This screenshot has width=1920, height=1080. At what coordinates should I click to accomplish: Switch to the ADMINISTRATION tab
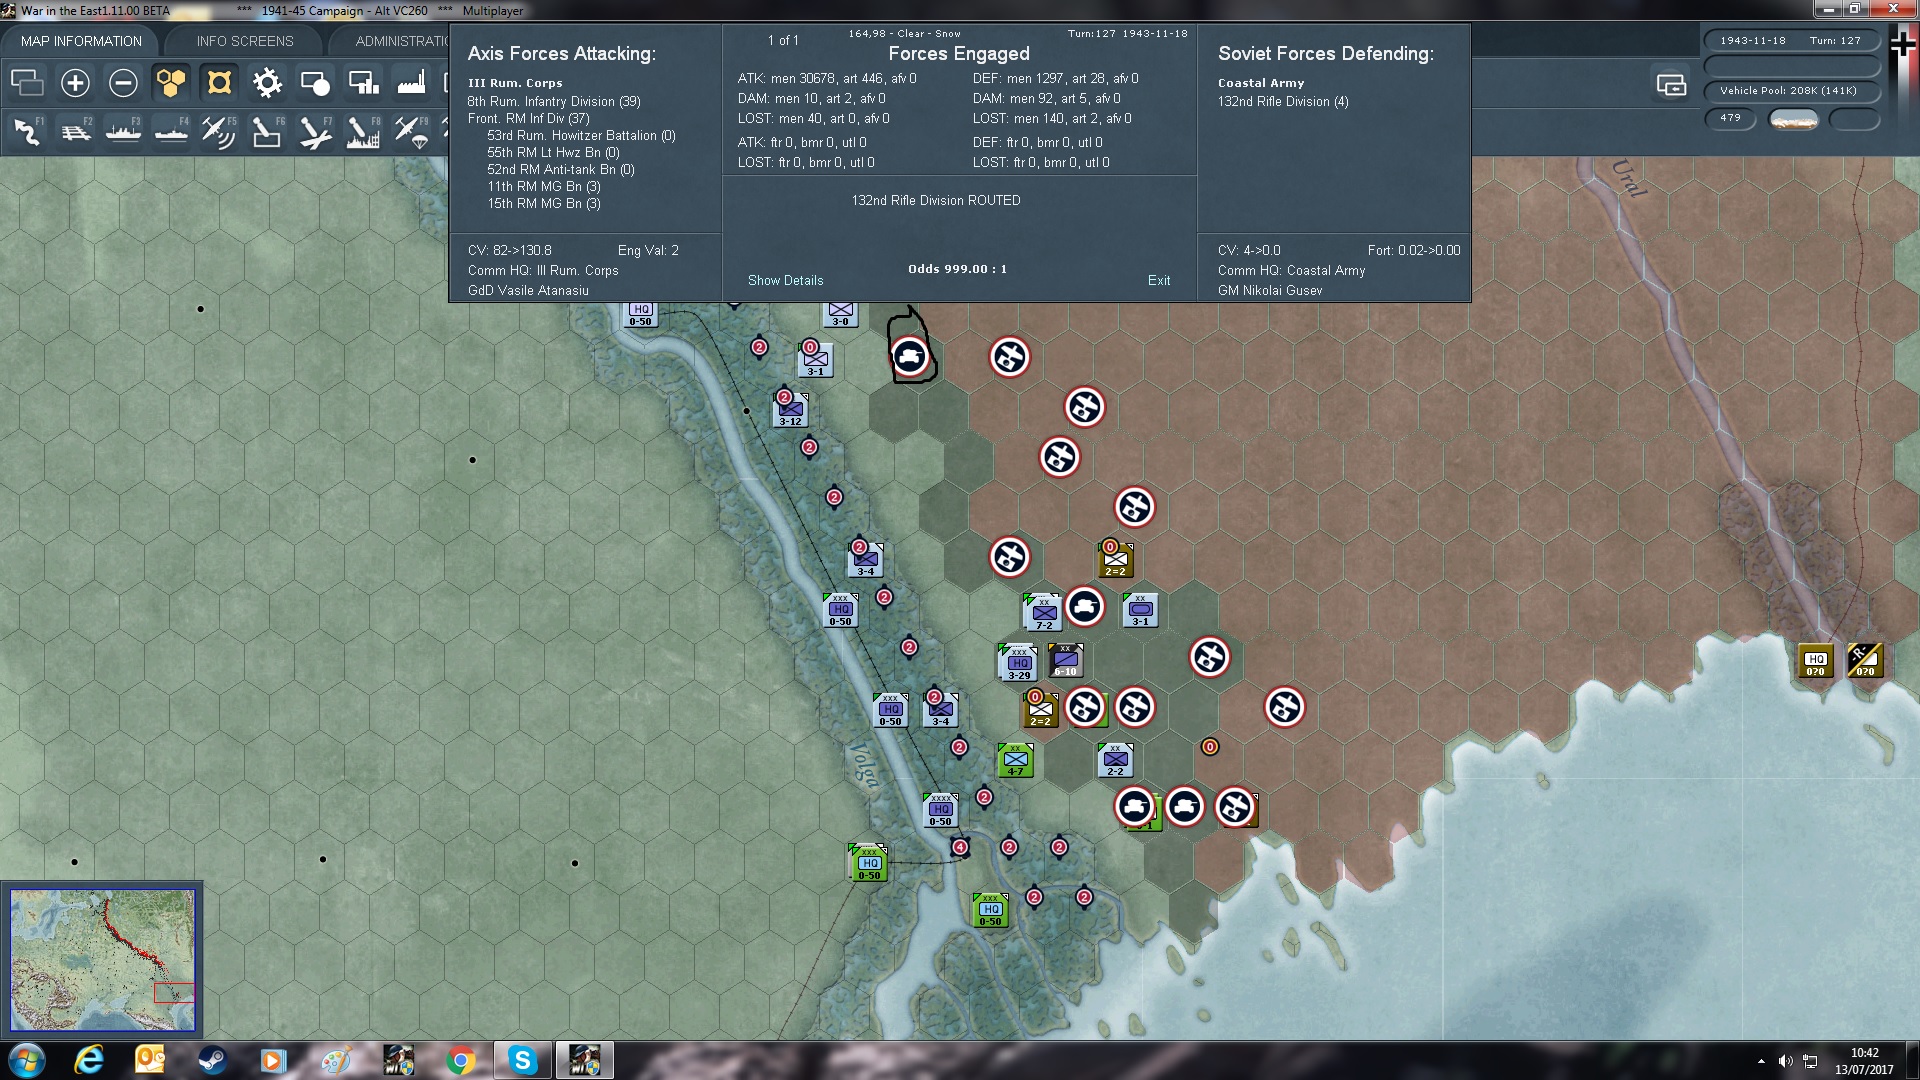coord(401,41)
